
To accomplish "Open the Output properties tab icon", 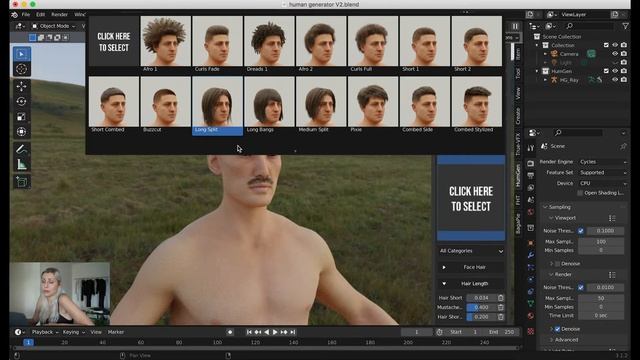I will coord(531,176).
